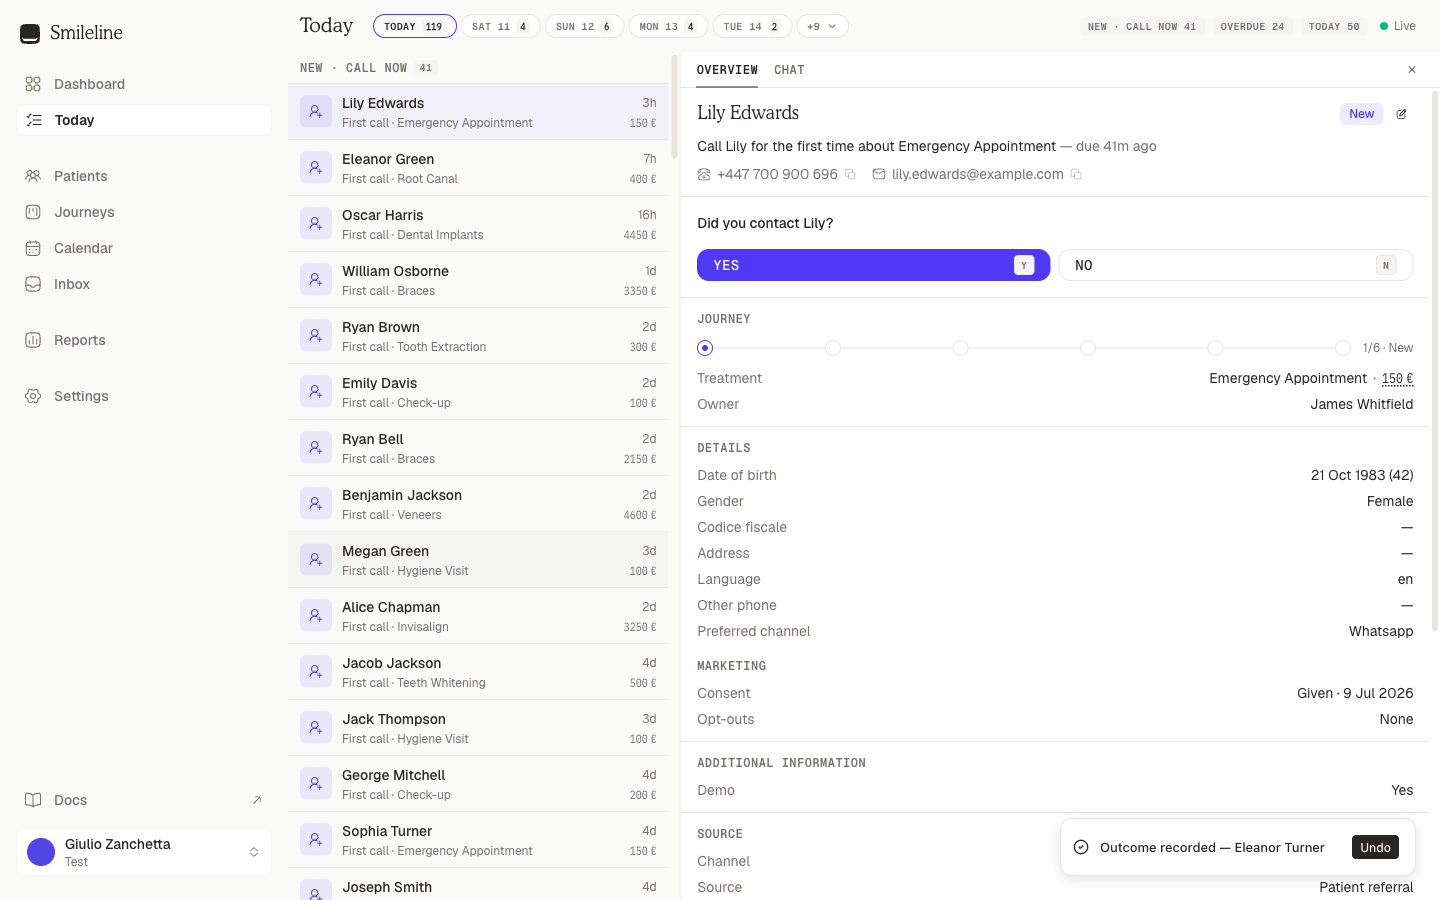
Task: Undo the recorded outcome
Action: (x=1375, y=847)
